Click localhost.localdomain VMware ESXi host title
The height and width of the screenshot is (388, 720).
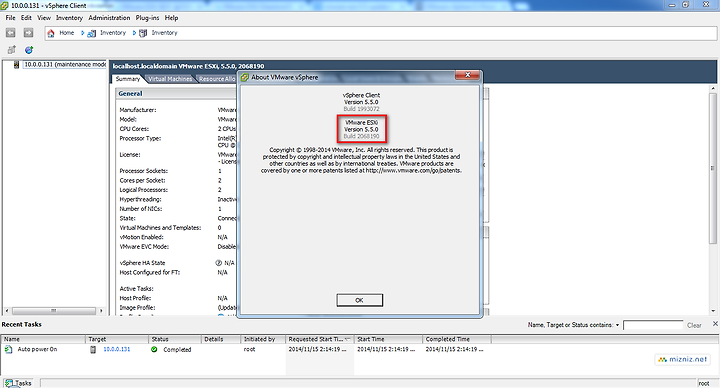pyautogui.click(x=188, y=66)
